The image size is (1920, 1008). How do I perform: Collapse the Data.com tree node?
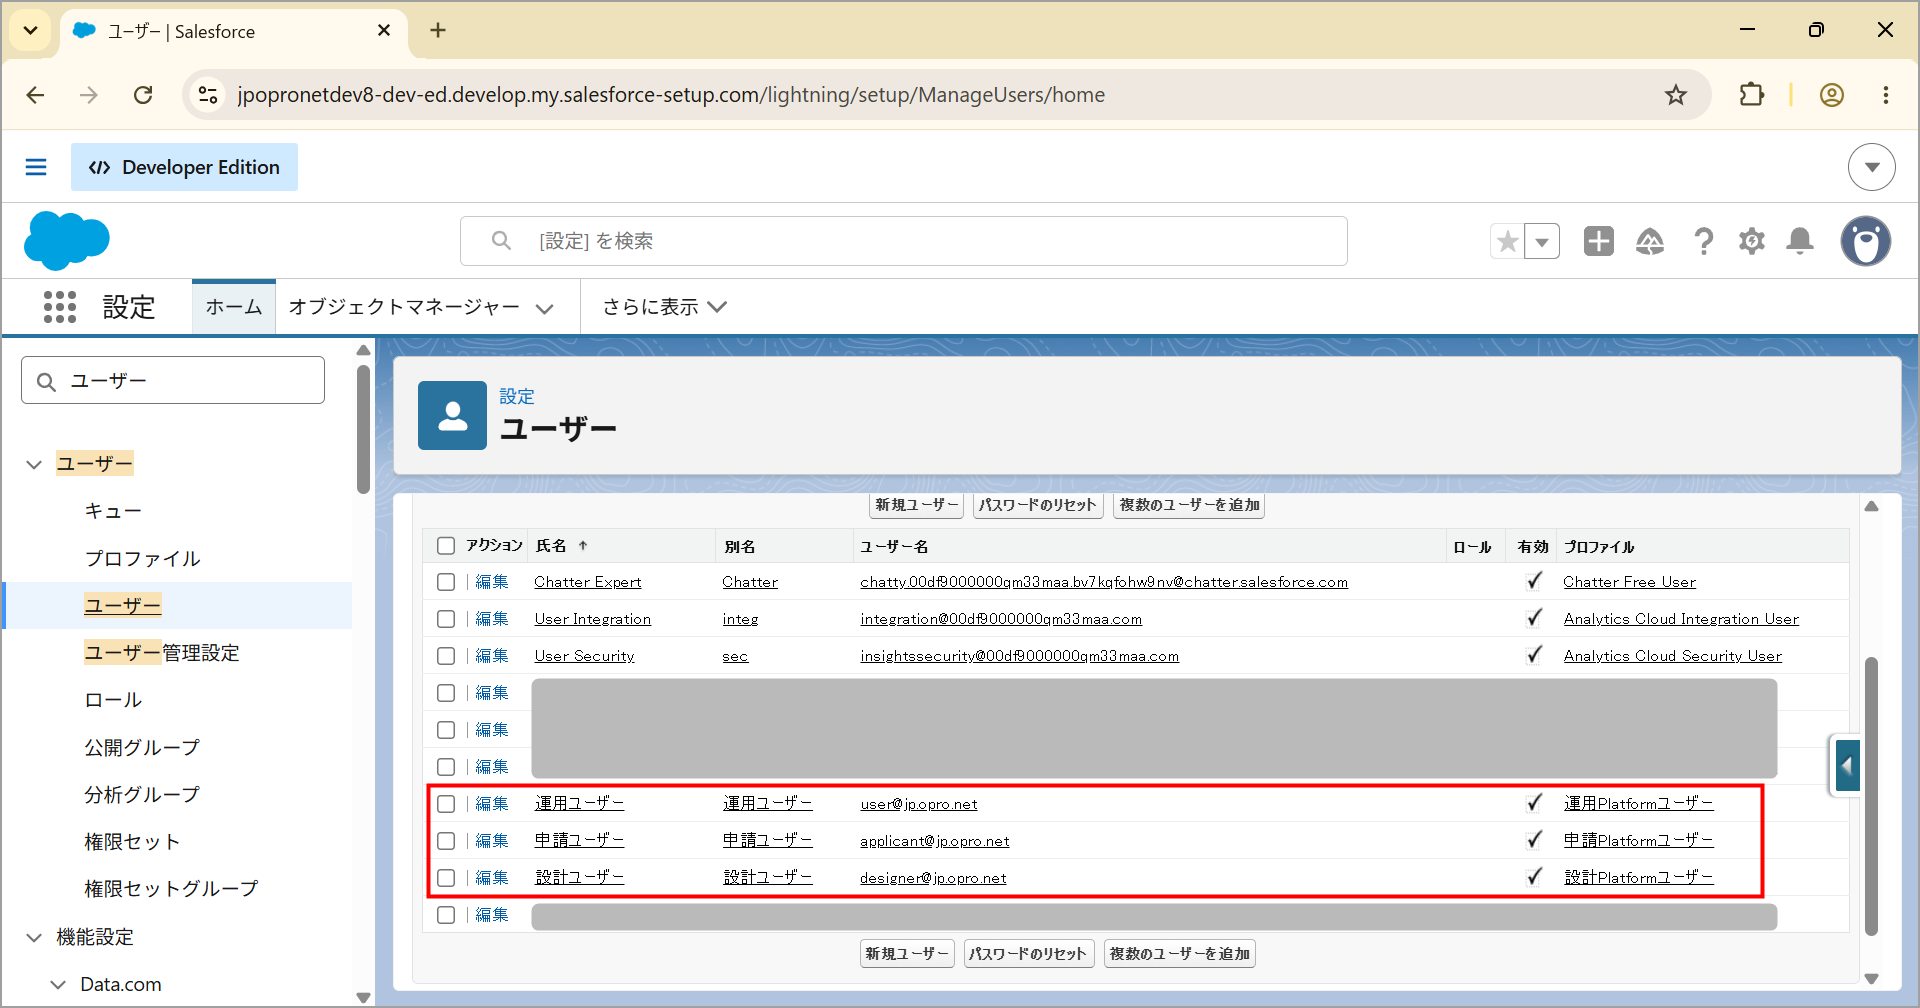click(x=58, y=985)
